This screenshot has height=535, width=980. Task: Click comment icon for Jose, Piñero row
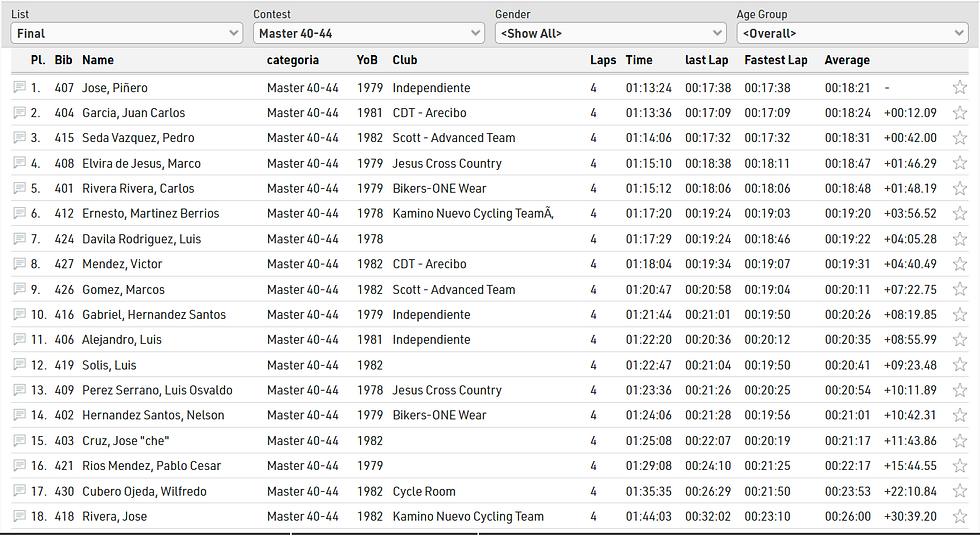(19, 88)
